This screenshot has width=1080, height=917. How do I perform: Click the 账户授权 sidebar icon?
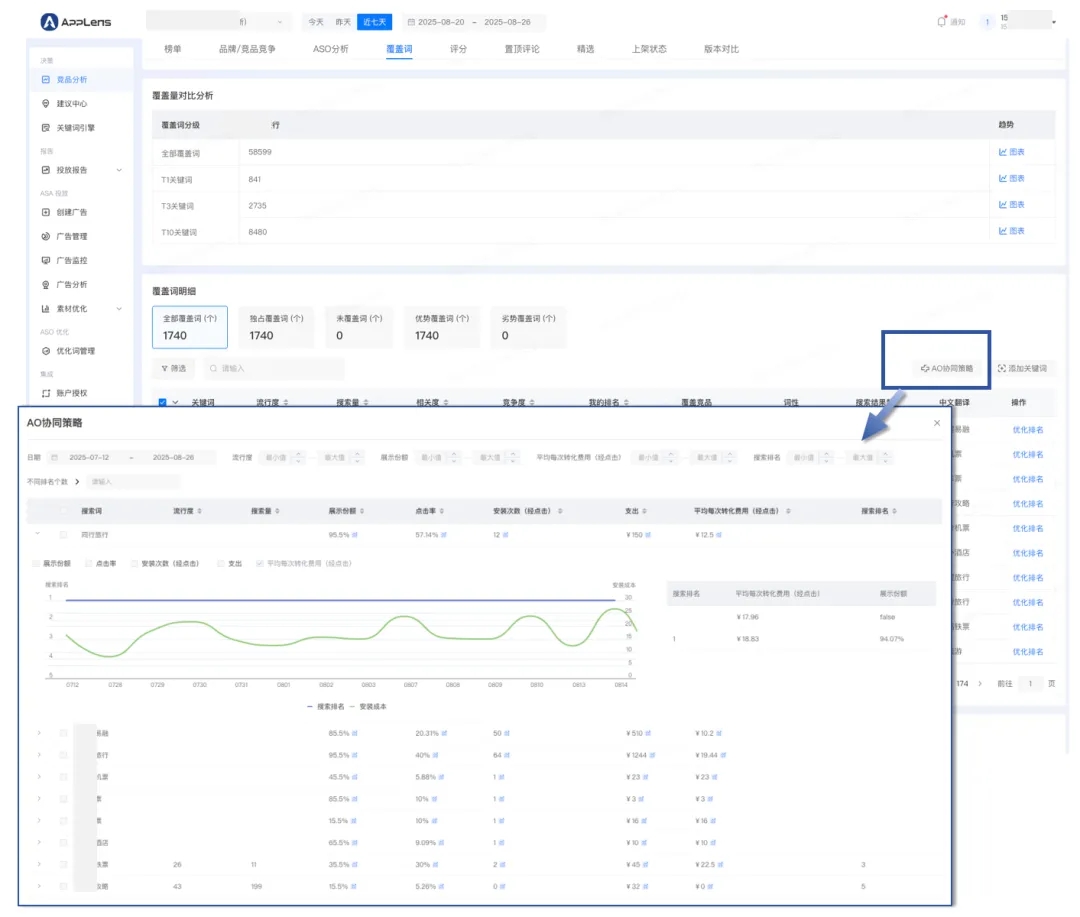point(46,393)
